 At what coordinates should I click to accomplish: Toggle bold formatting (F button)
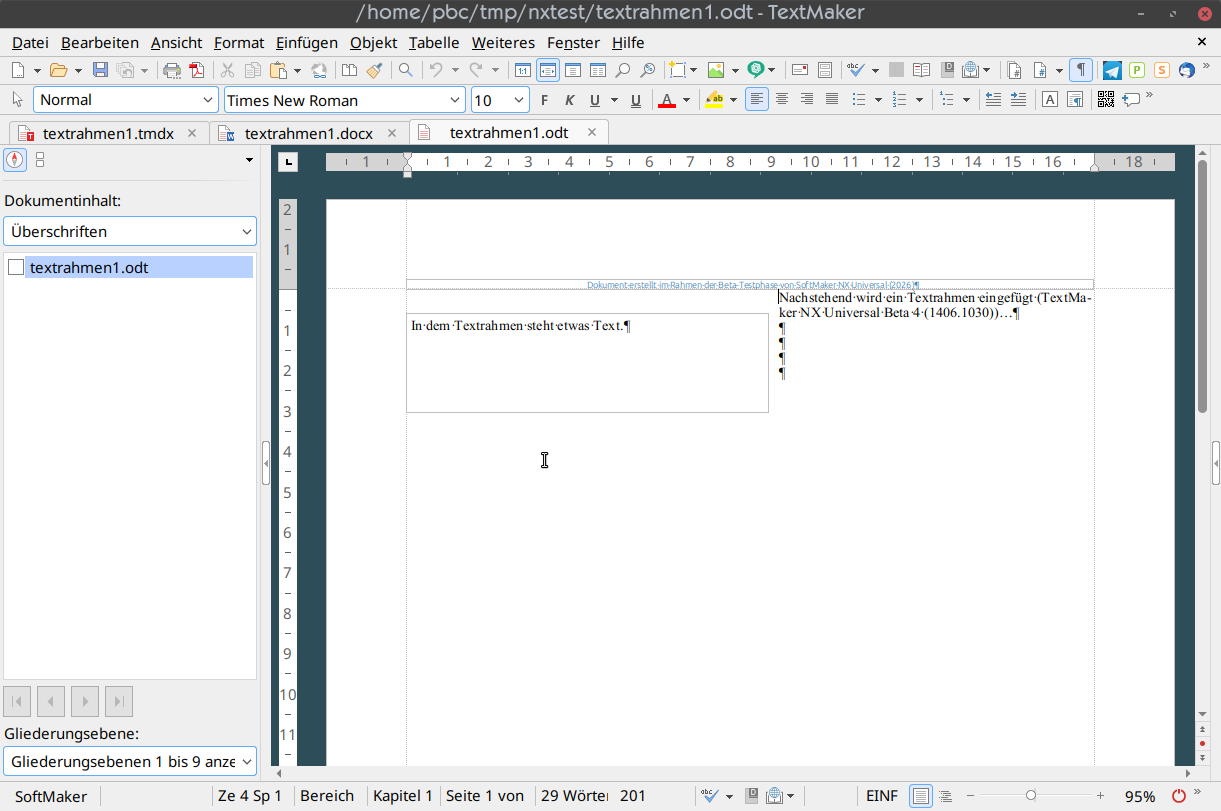(x=544, y=100)
